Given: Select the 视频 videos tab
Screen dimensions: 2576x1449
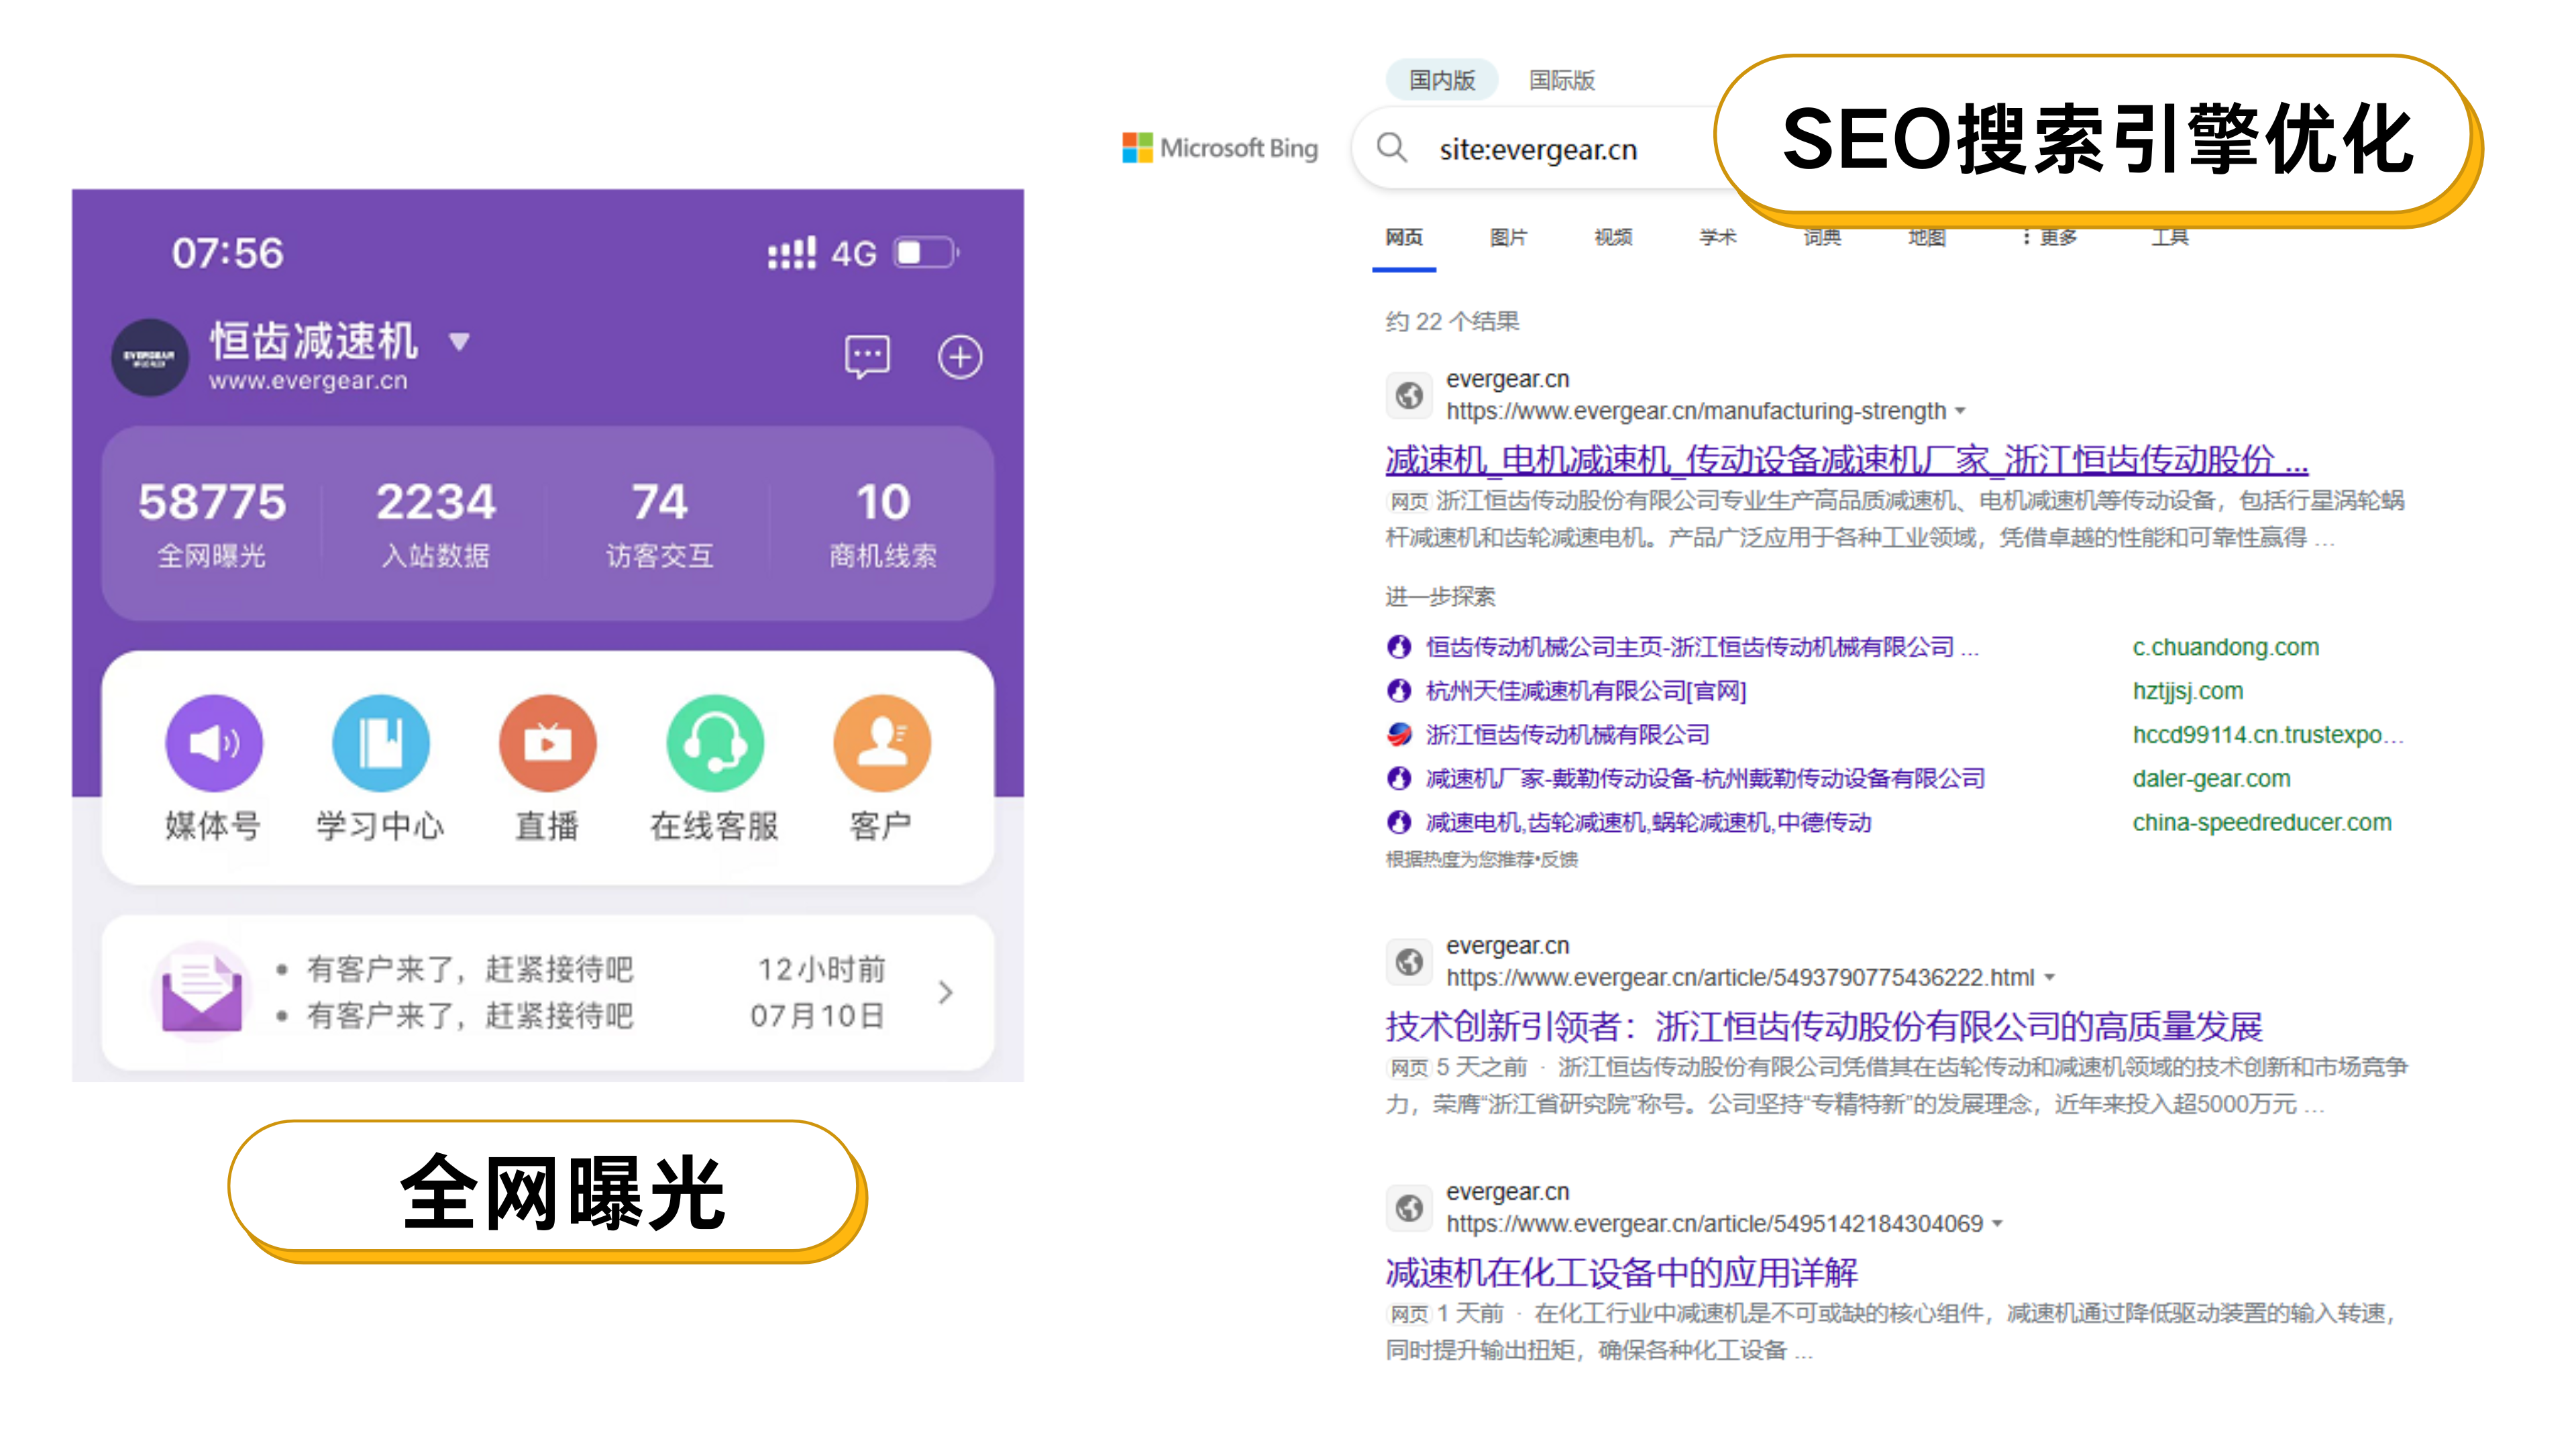Looking at the screenshot, I should [x=1613, y=238].
